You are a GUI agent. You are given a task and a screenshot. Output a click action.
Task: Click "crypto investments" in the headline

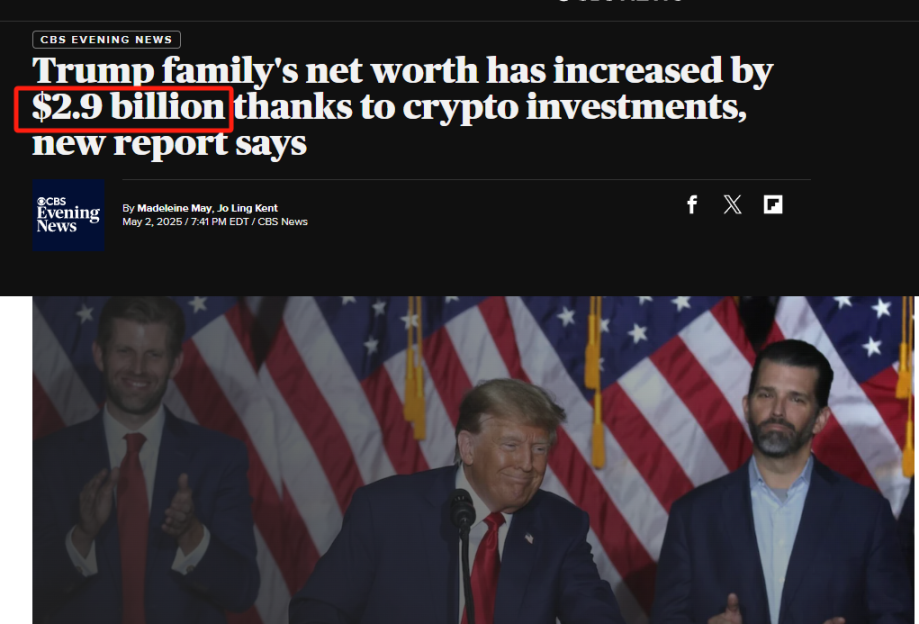pos(574,107)
